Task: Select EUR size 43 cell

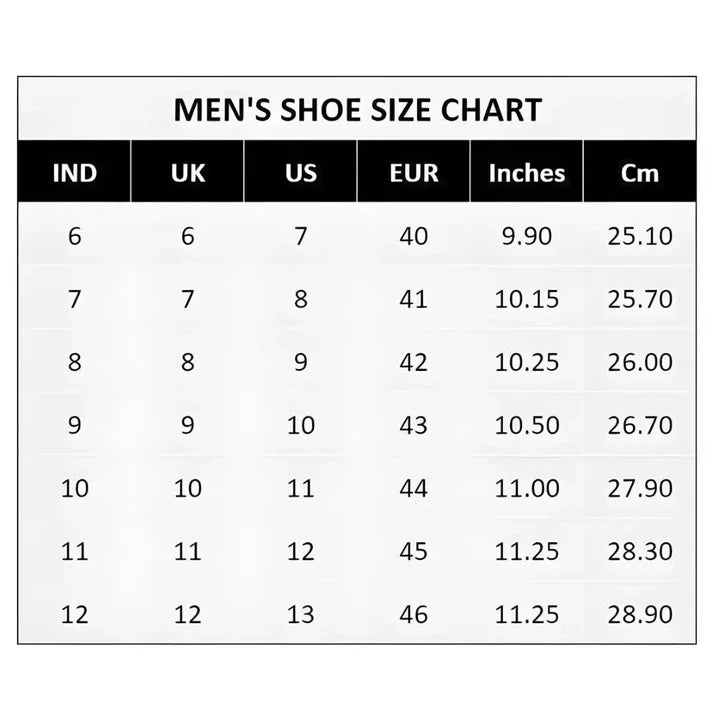Action: click(414, 426)
